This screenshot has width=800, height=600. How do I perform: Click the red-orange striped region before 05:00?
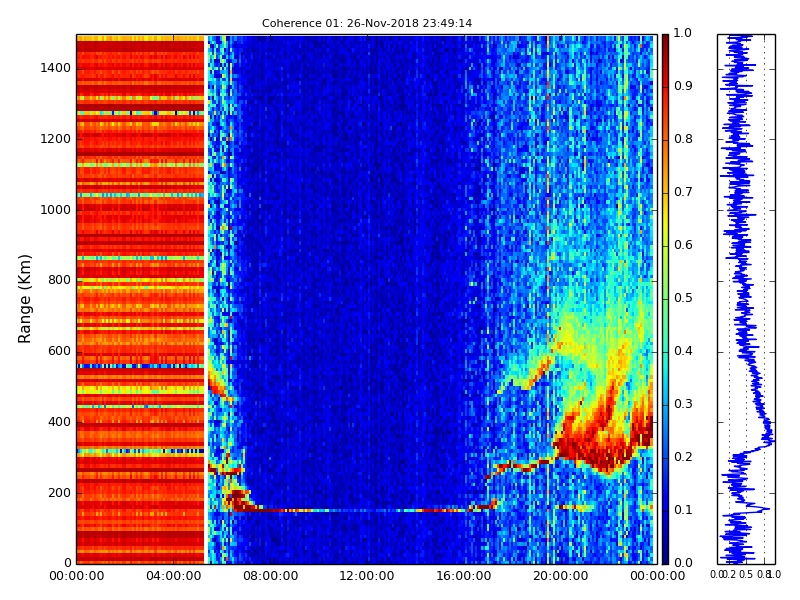tap(140, 299)
